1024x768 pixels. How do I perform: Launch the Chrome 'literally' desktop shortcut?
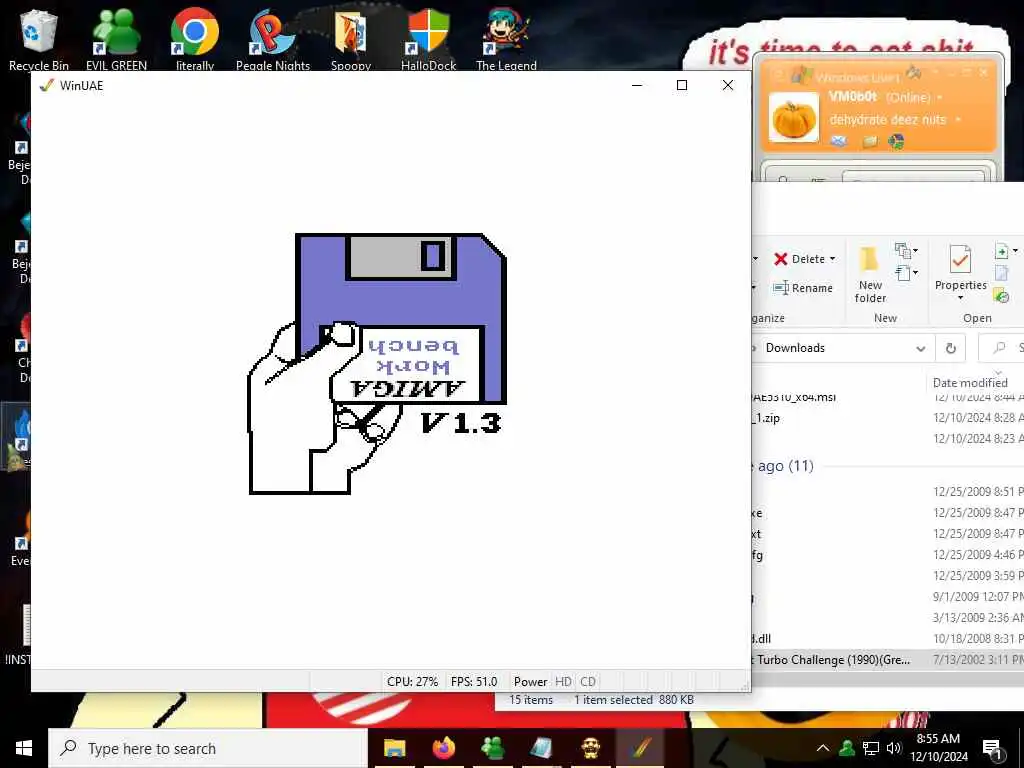[195, 39]
